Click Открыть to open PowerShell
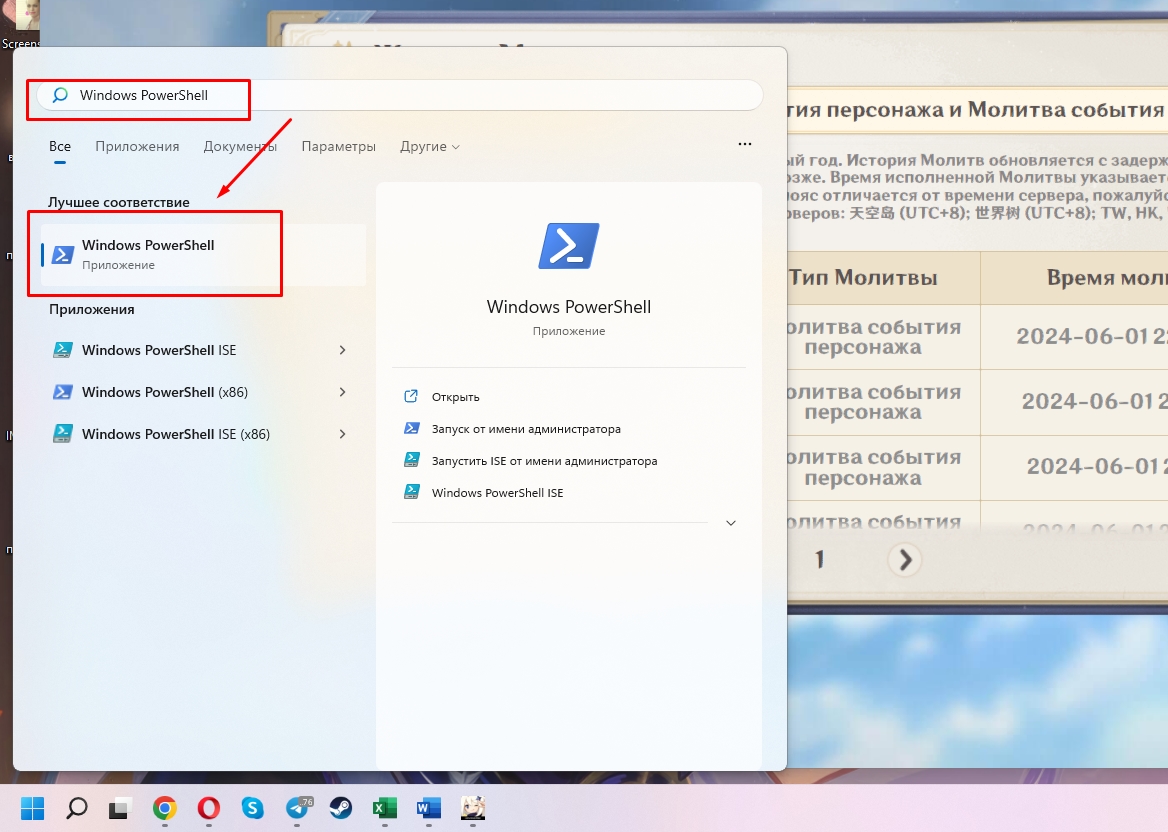This screenshot has width=1168, height=832. click(455, 397)
